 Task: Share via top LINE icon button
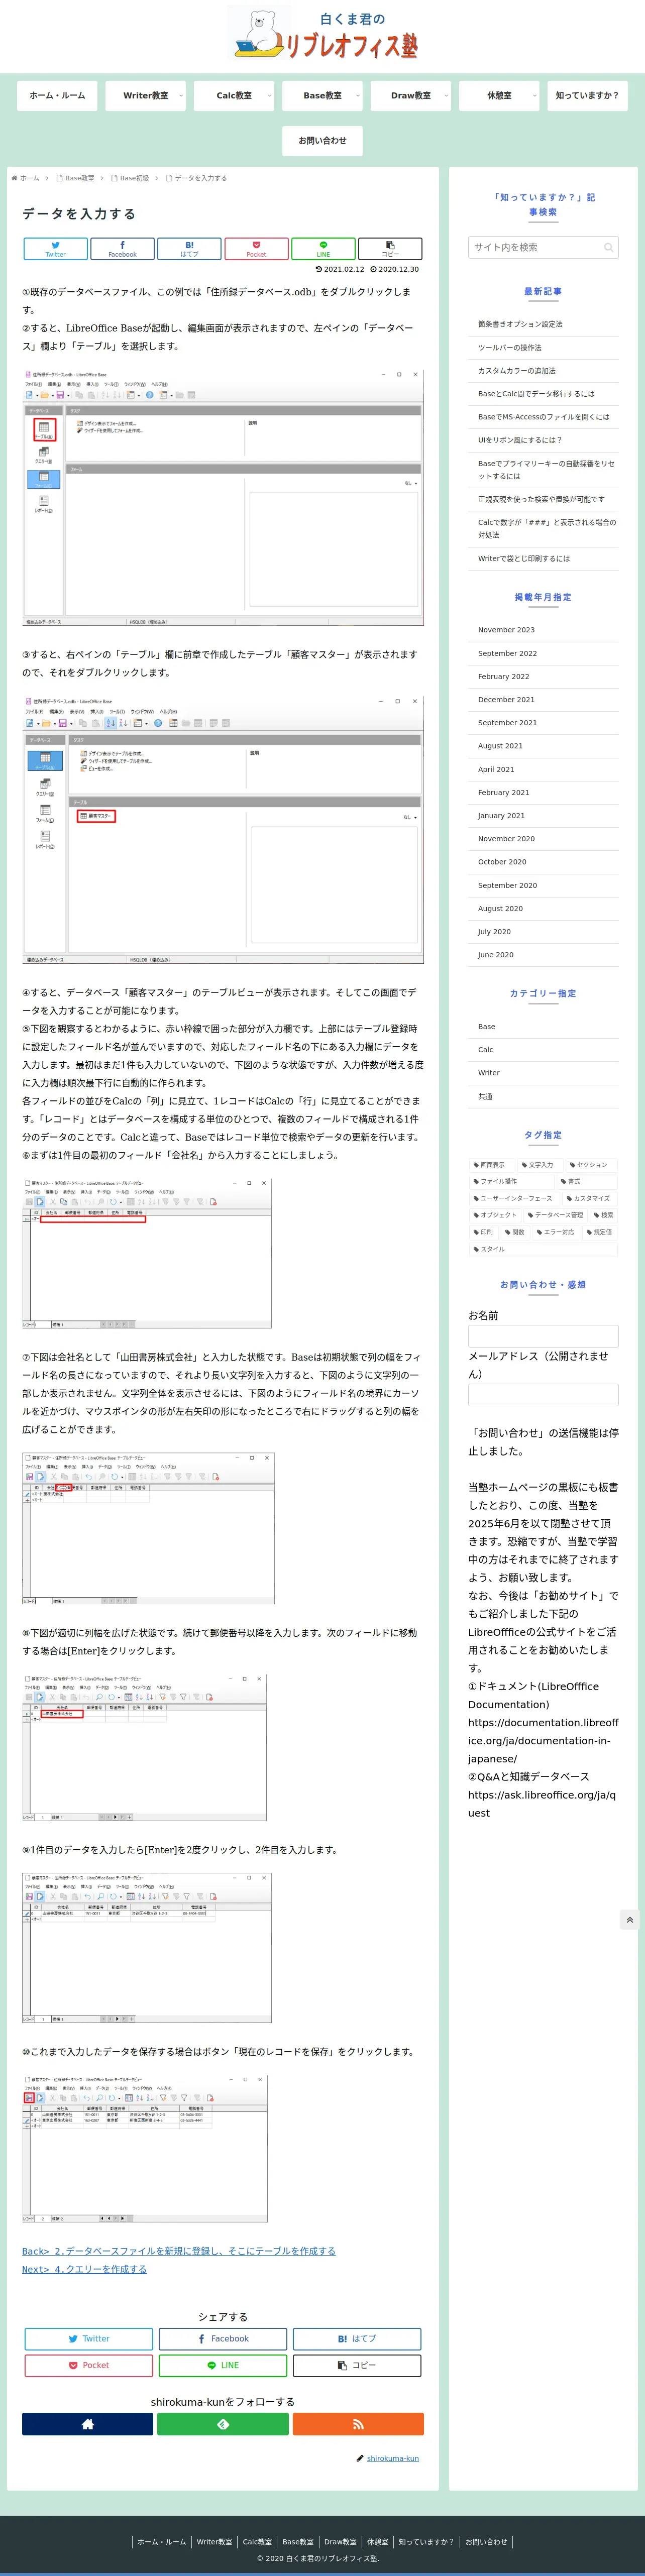click(323, 249)
